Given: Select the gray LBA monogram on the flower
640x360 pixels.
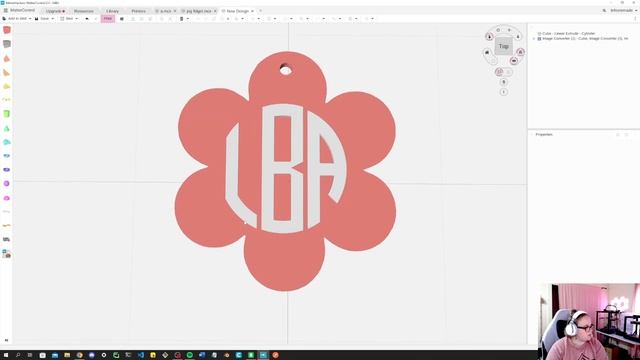Looking at the screenshot, I should [x=286, y=169].
